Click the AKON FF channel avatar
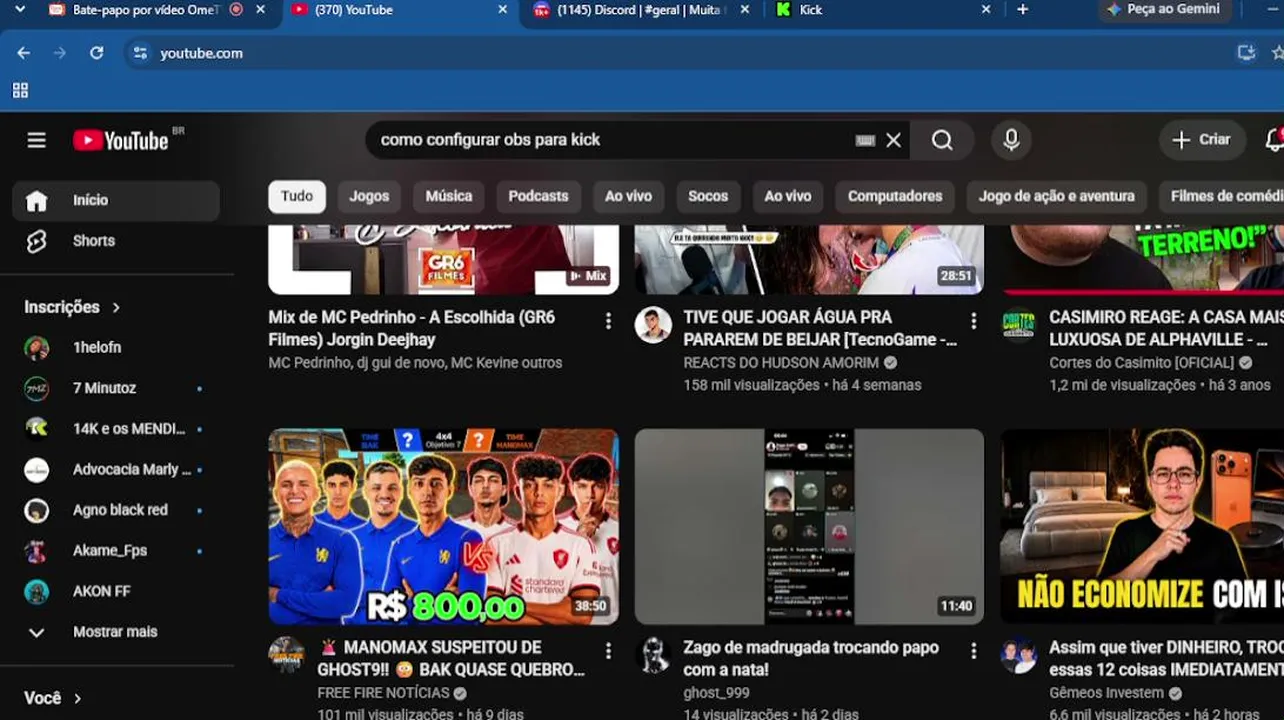 pyautogui.click(x=37, y=591)
